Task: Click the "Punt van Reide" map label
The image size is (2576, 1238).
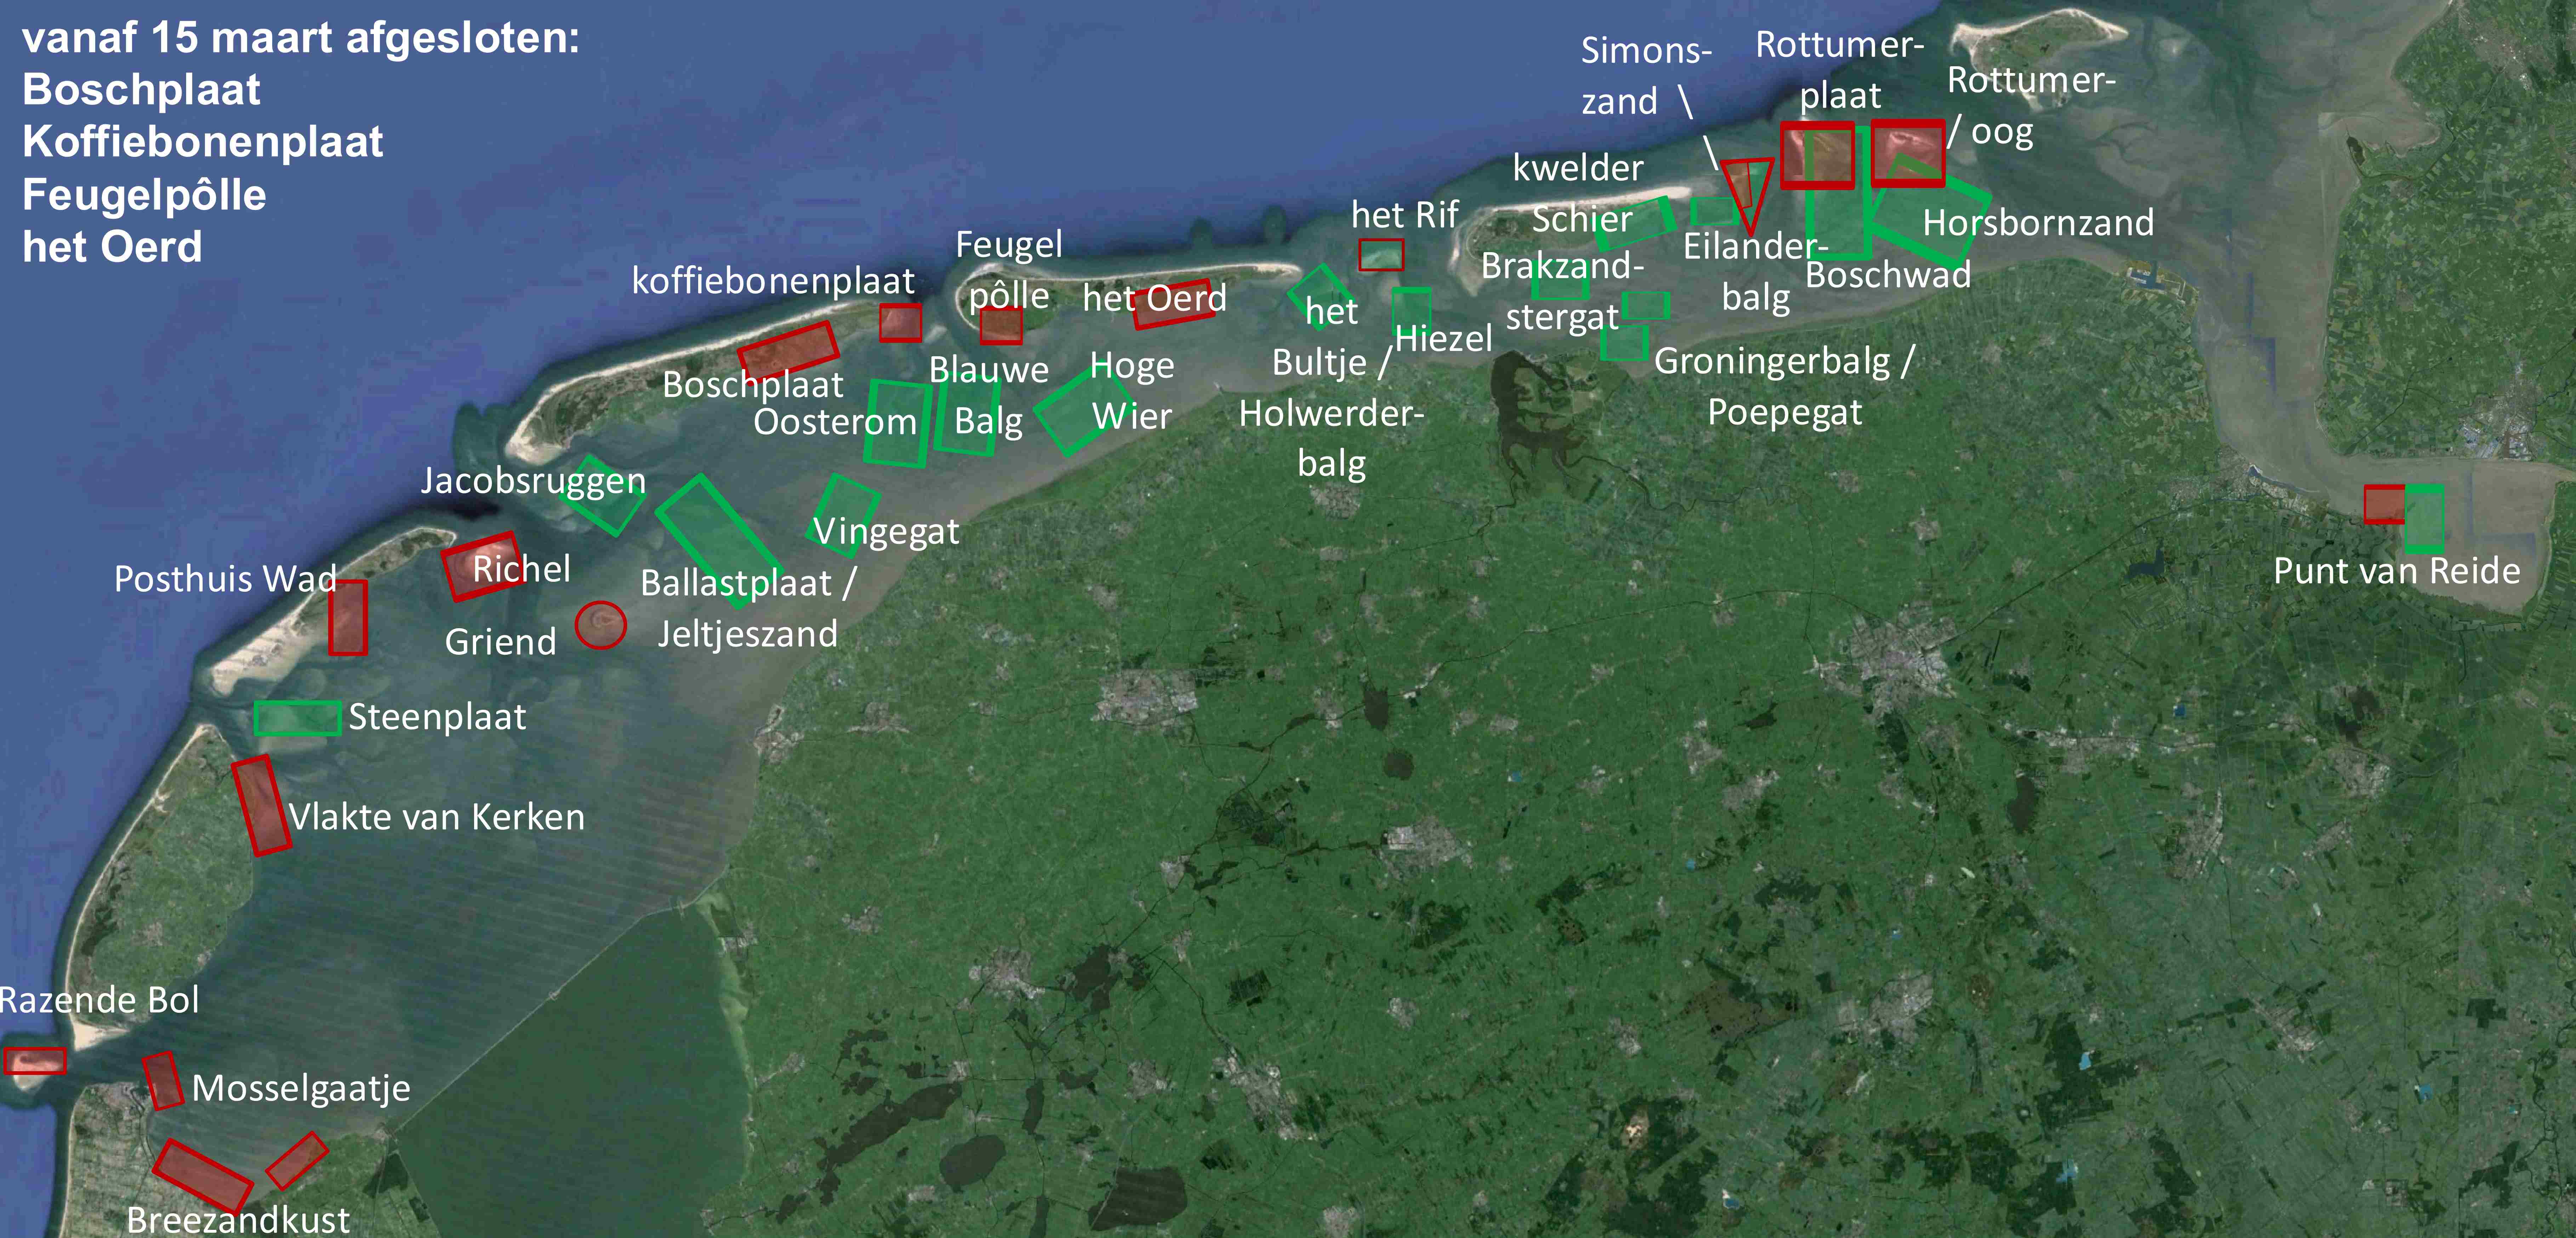Action: (x=2397, y=571)
